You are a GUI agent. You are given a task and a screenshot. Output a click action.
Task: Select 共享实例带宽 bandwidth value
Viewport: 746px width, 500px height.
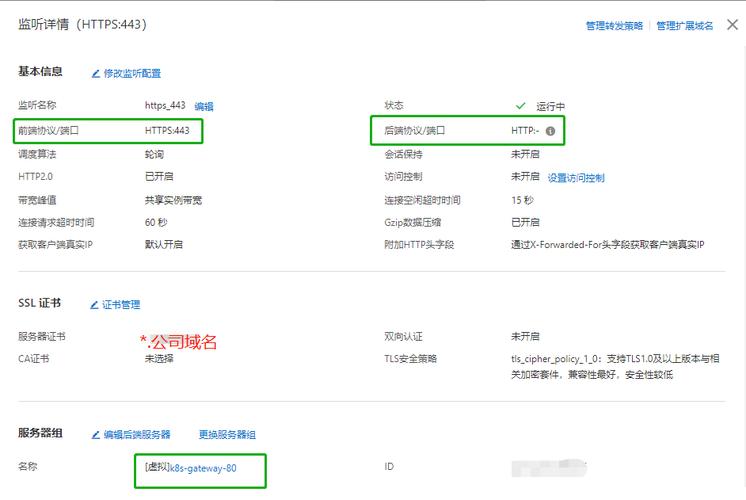pos(173,200)
